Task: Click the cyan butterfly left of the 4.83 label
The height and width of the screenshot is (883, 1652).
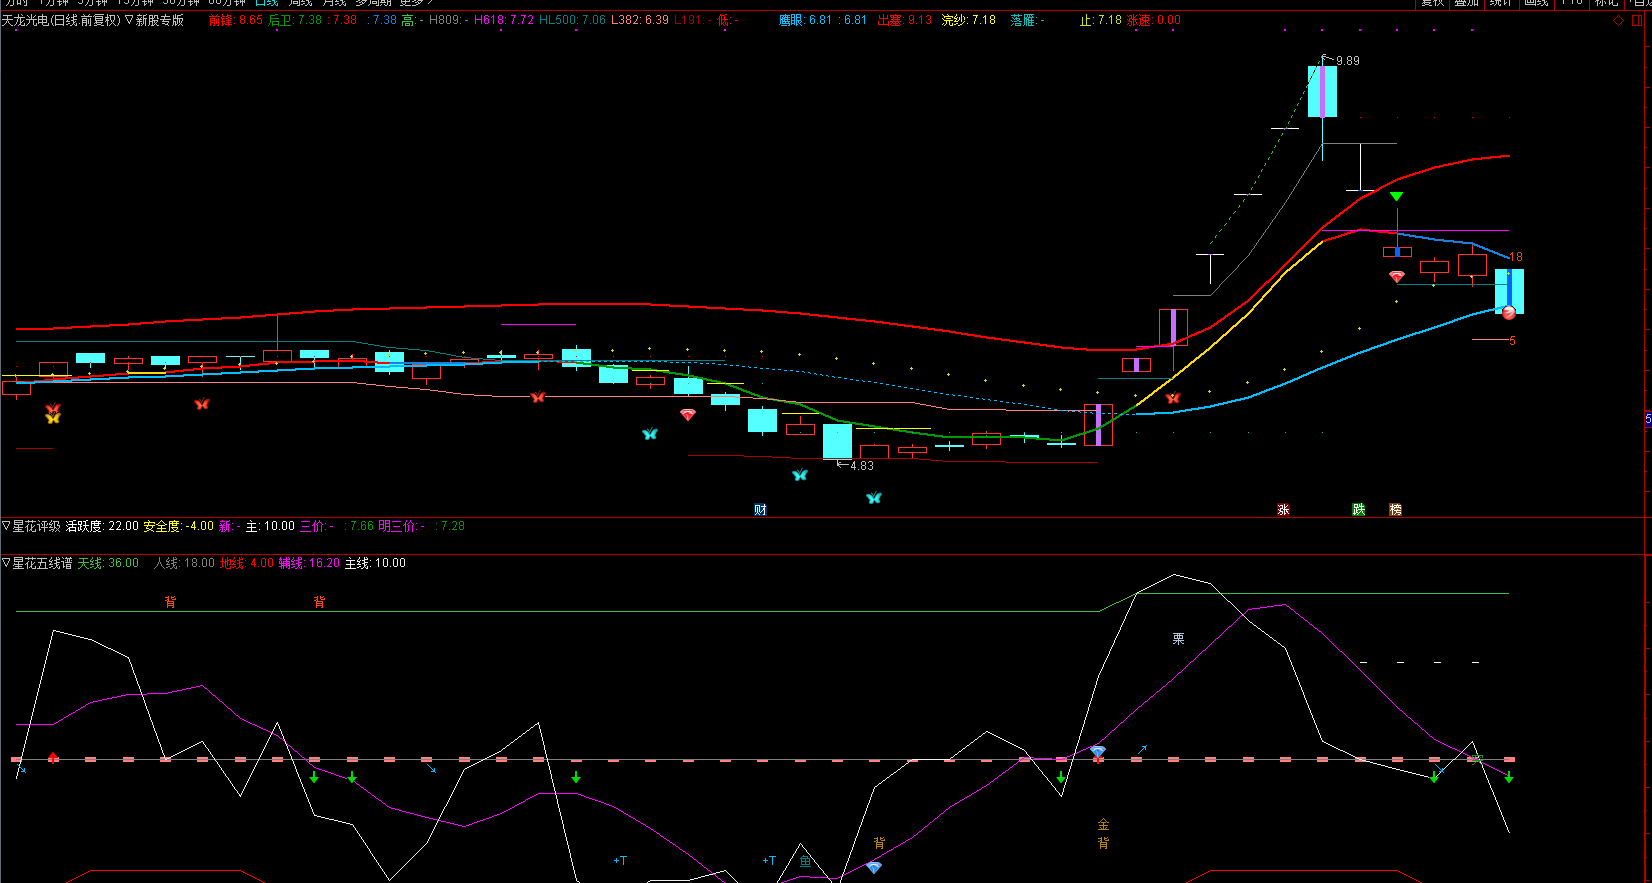Action: (x=799, y=475)
